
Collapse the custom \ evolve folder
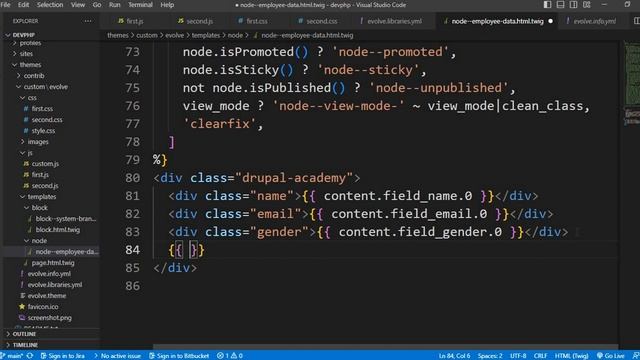[45, 87]
